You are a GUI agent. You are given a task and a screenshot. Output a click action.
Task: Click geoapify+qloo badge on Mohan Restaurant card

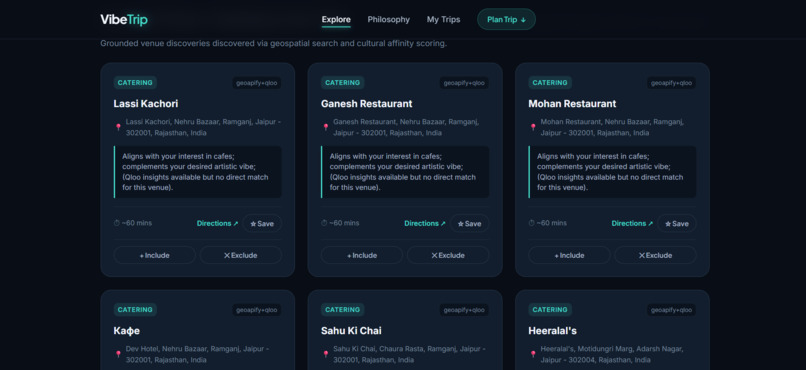point(671,83)
